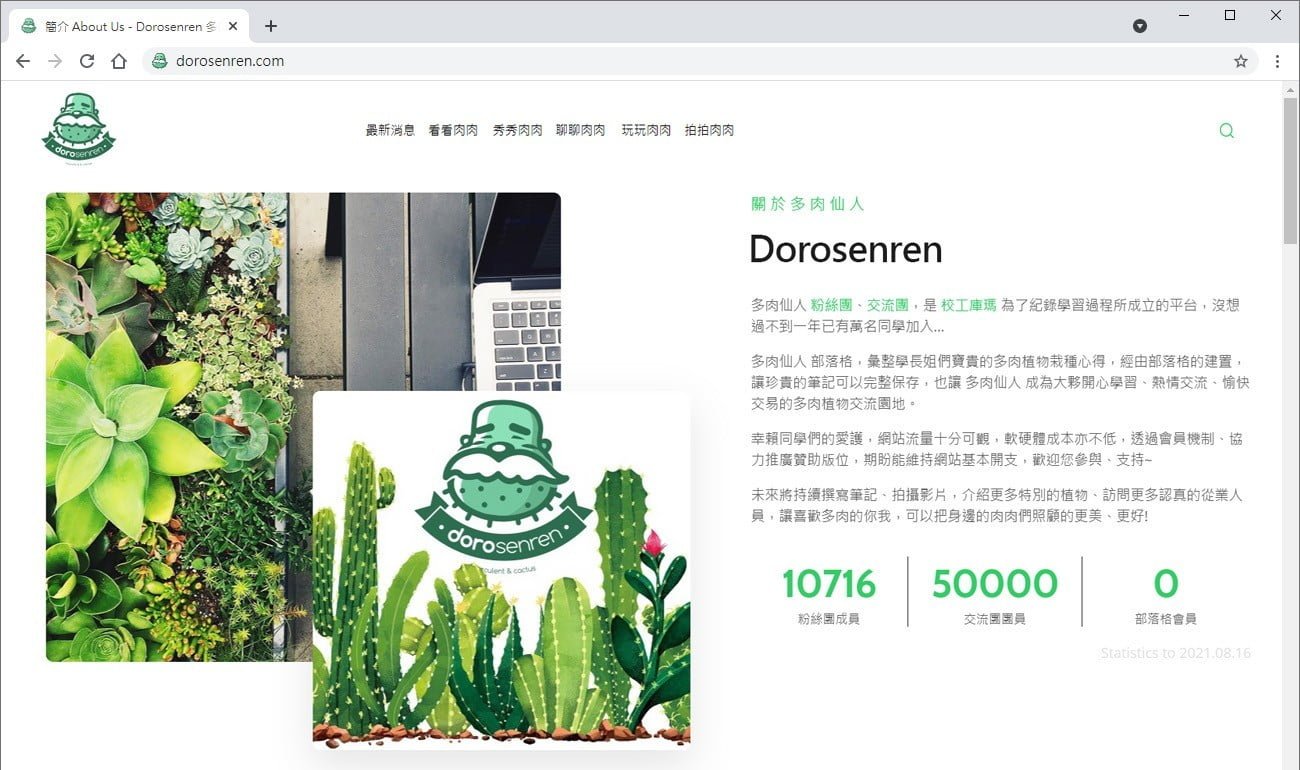Viewport: 1300px width, 770px height.
Task: Minimize the browser window
Action: (1184, 15)
